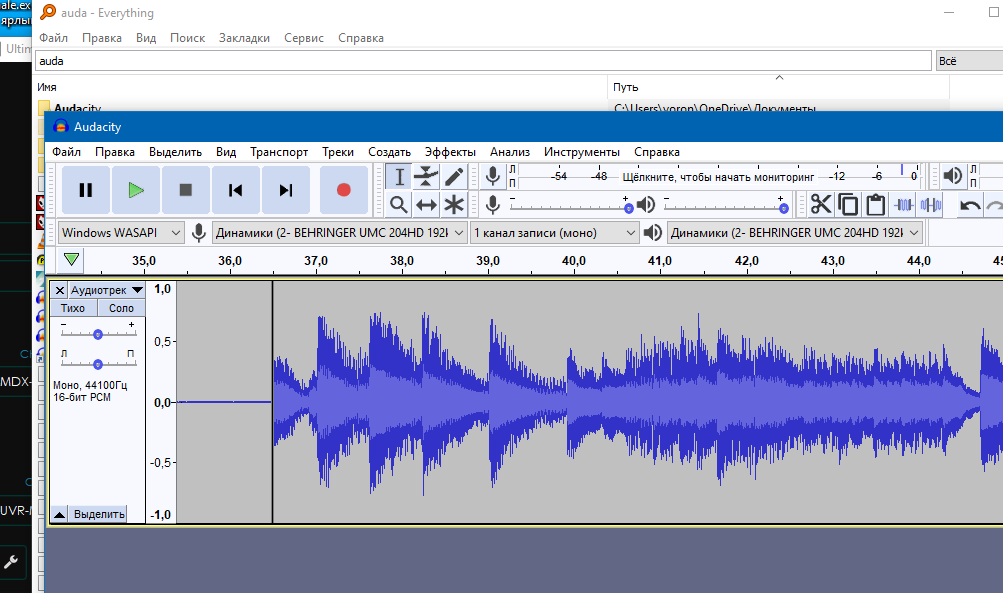Solo the track with the Соло button

click(121, 308)
